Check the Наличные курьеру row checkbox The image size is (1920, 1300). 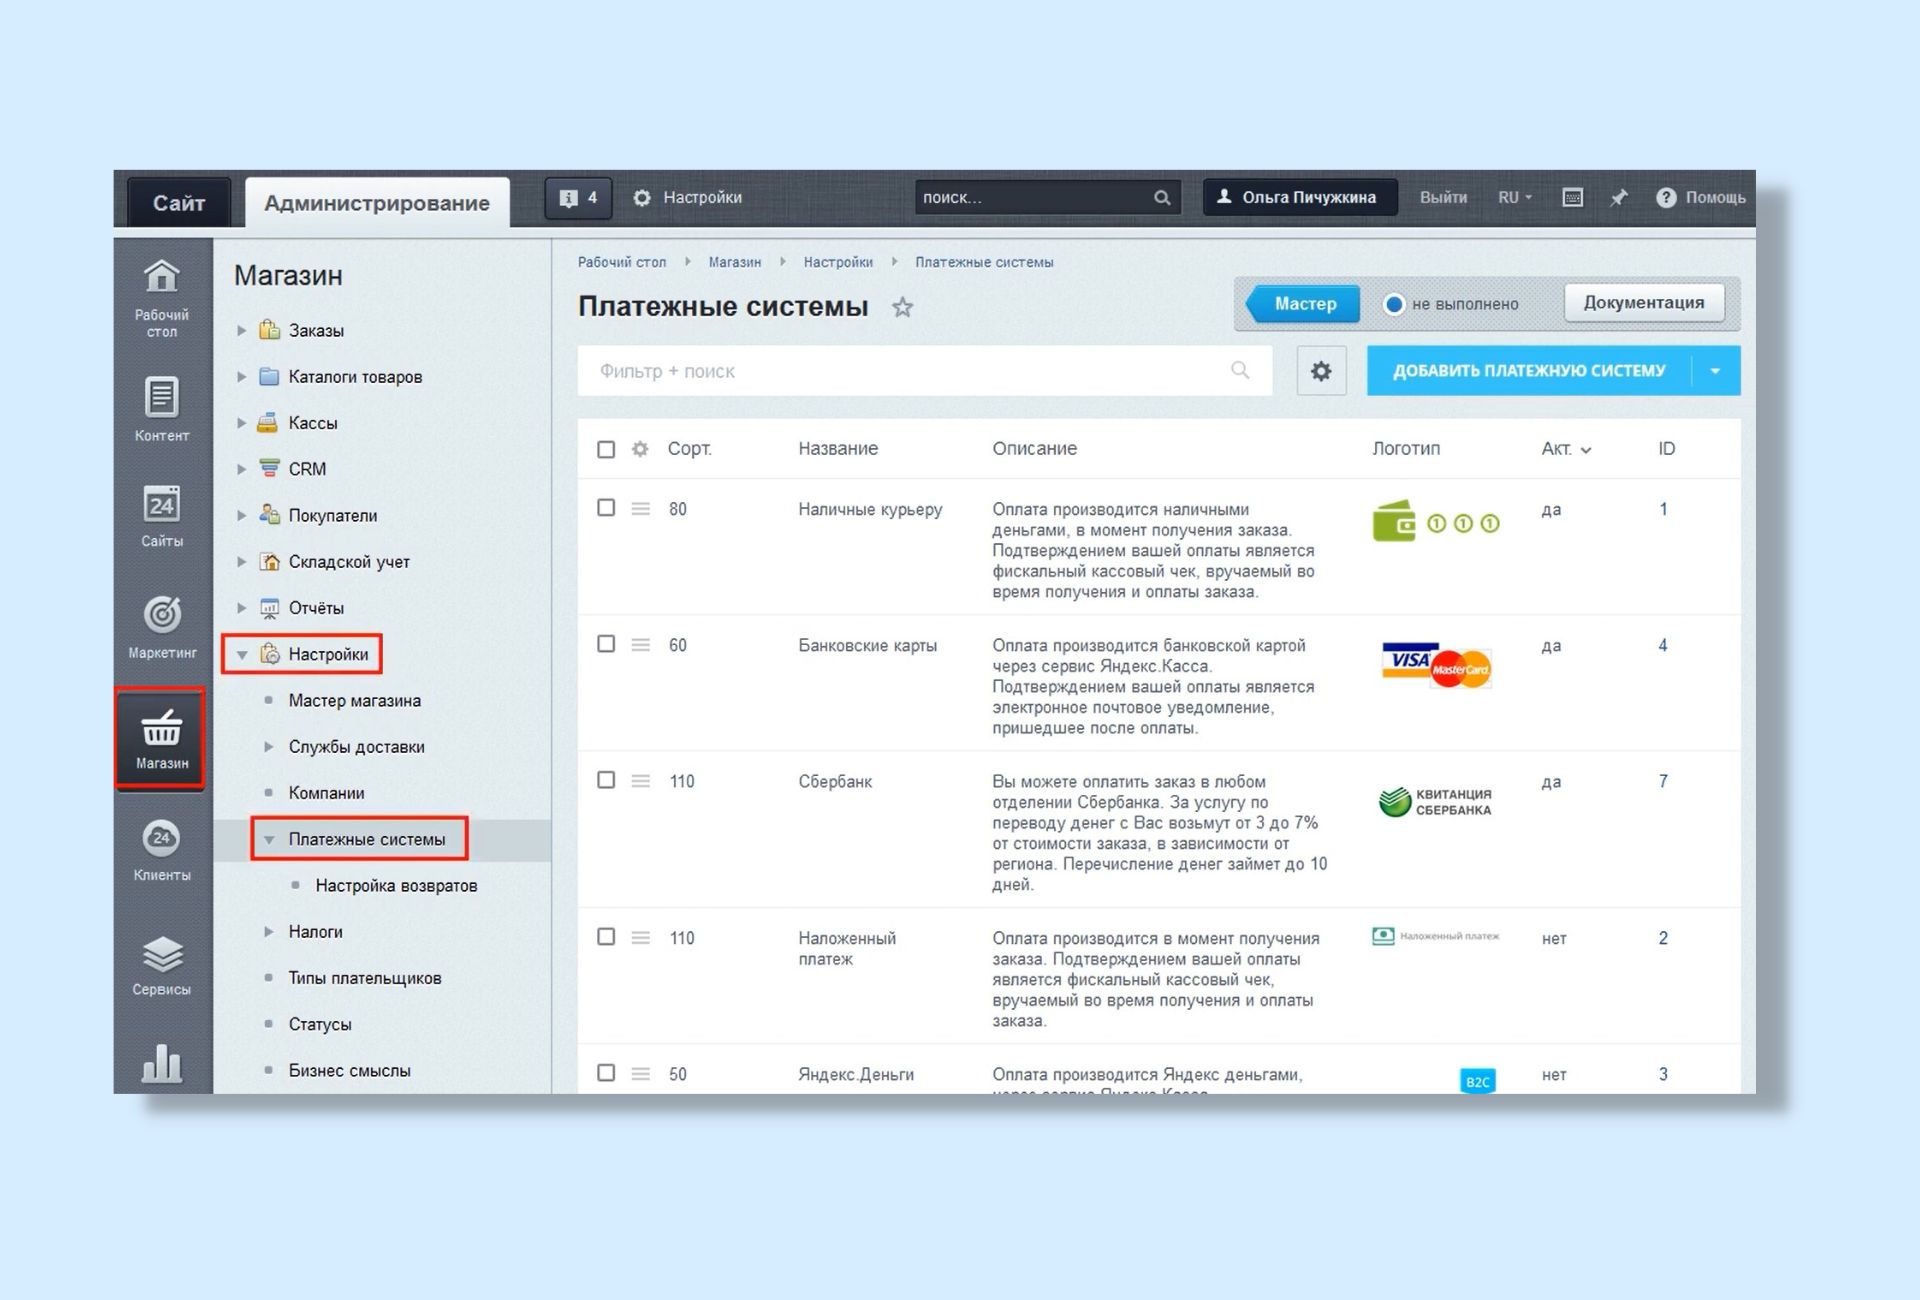tap(606, 508)
